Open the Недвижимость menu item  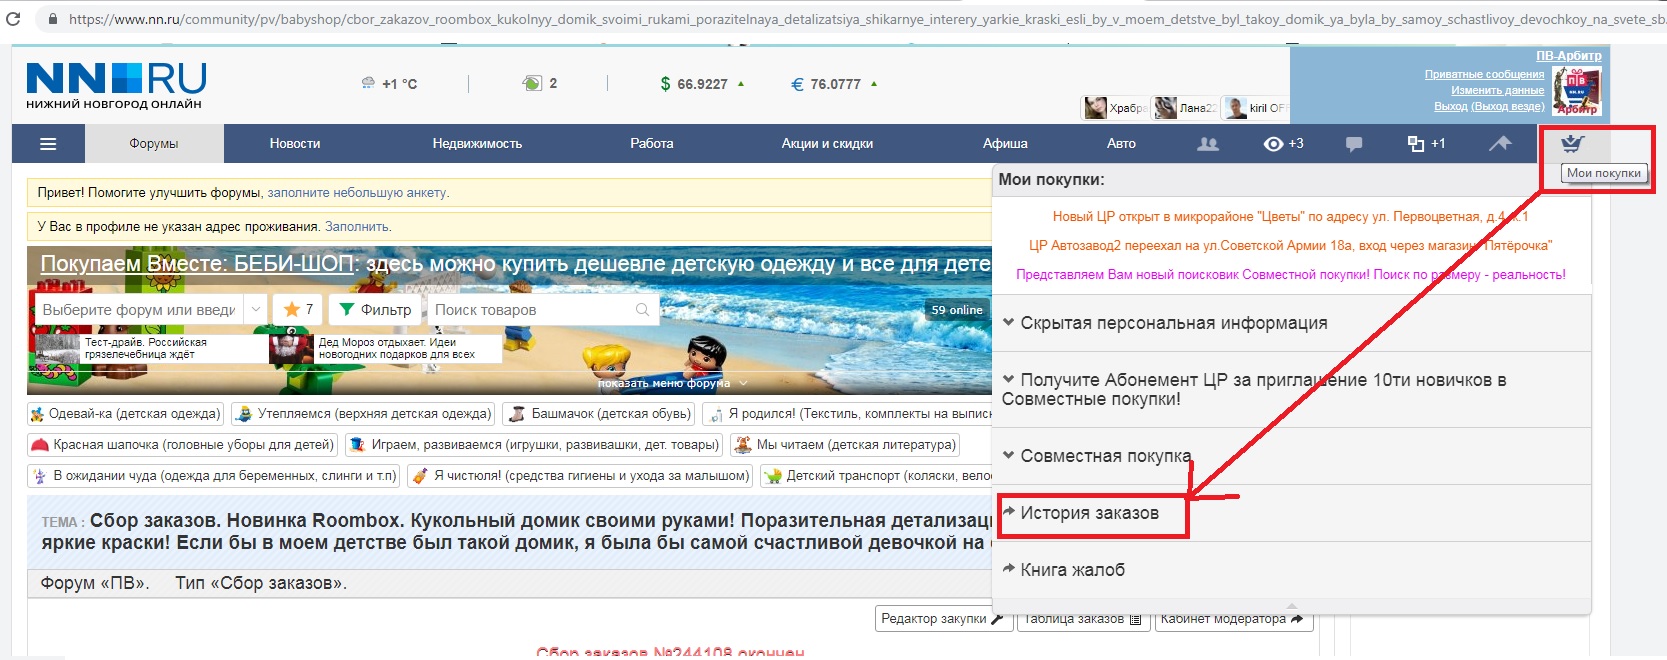click(477, 144)
